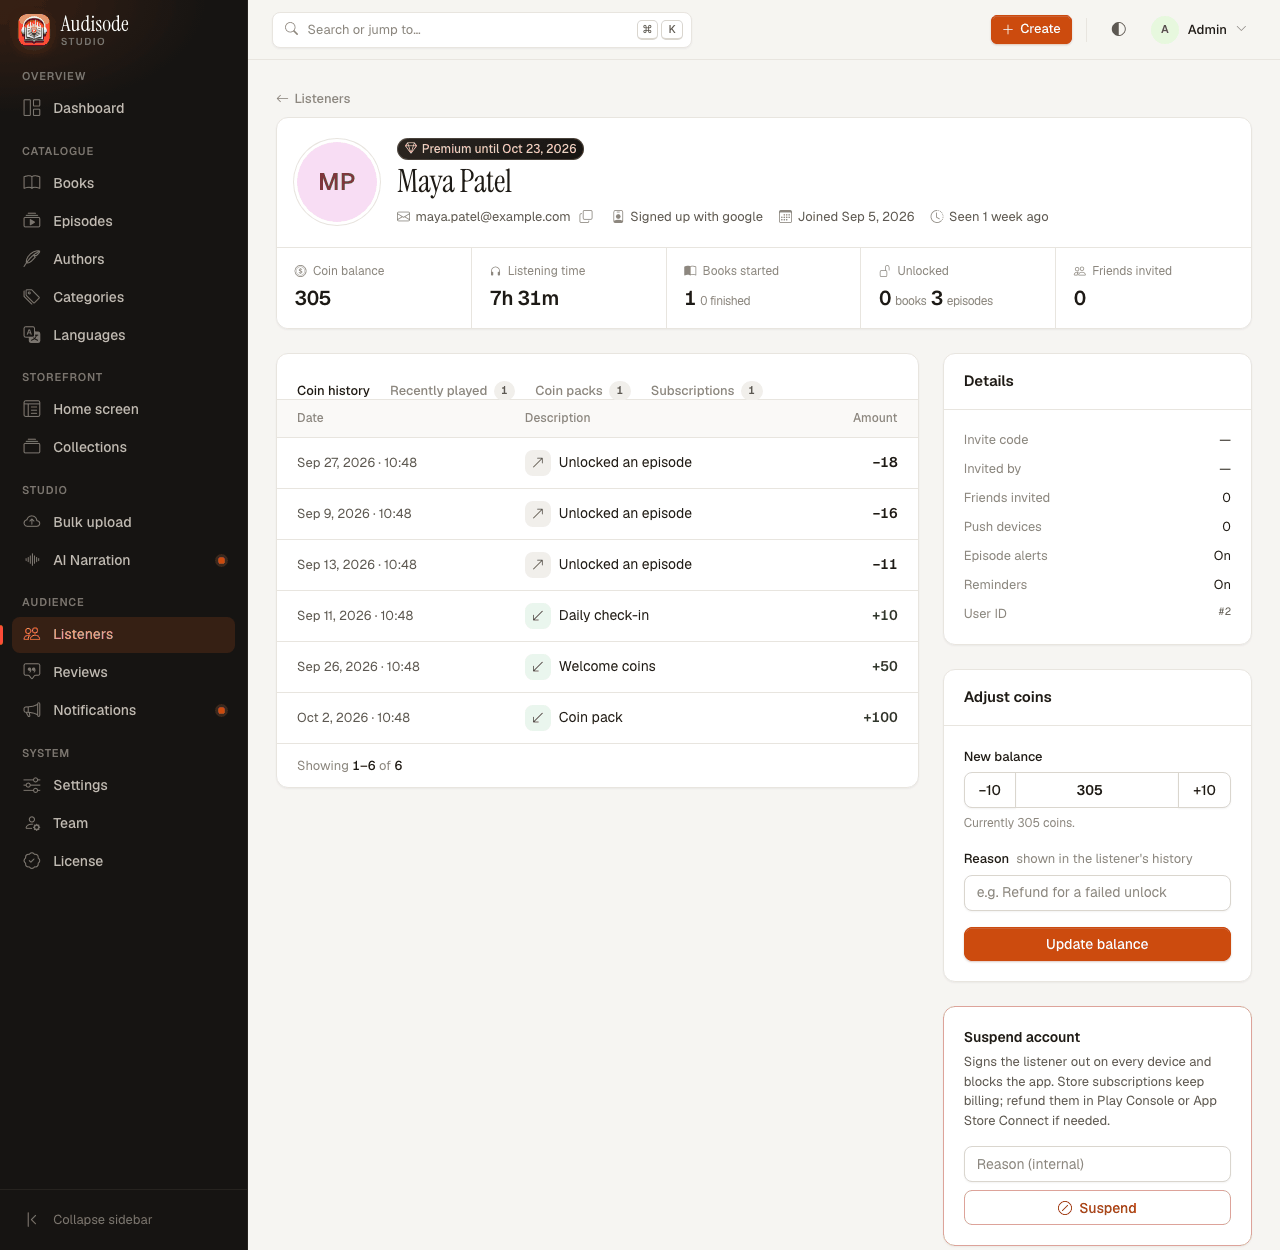Switch to the Subscriptions tab
Viewport: 1280px width, 1250px height.
706,390
